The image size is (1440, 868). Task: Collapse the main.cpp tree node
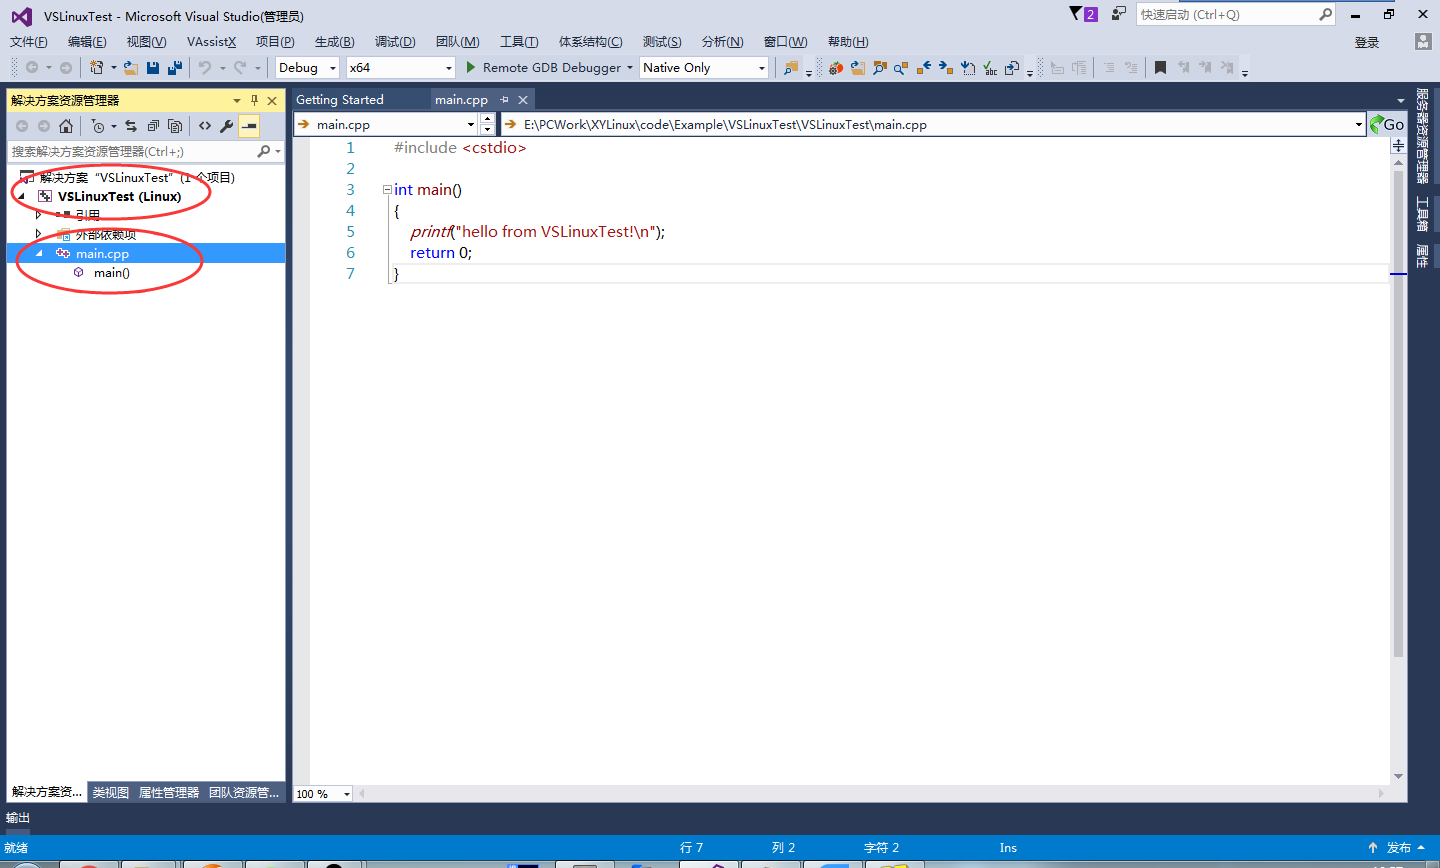(x=39, y=253)
